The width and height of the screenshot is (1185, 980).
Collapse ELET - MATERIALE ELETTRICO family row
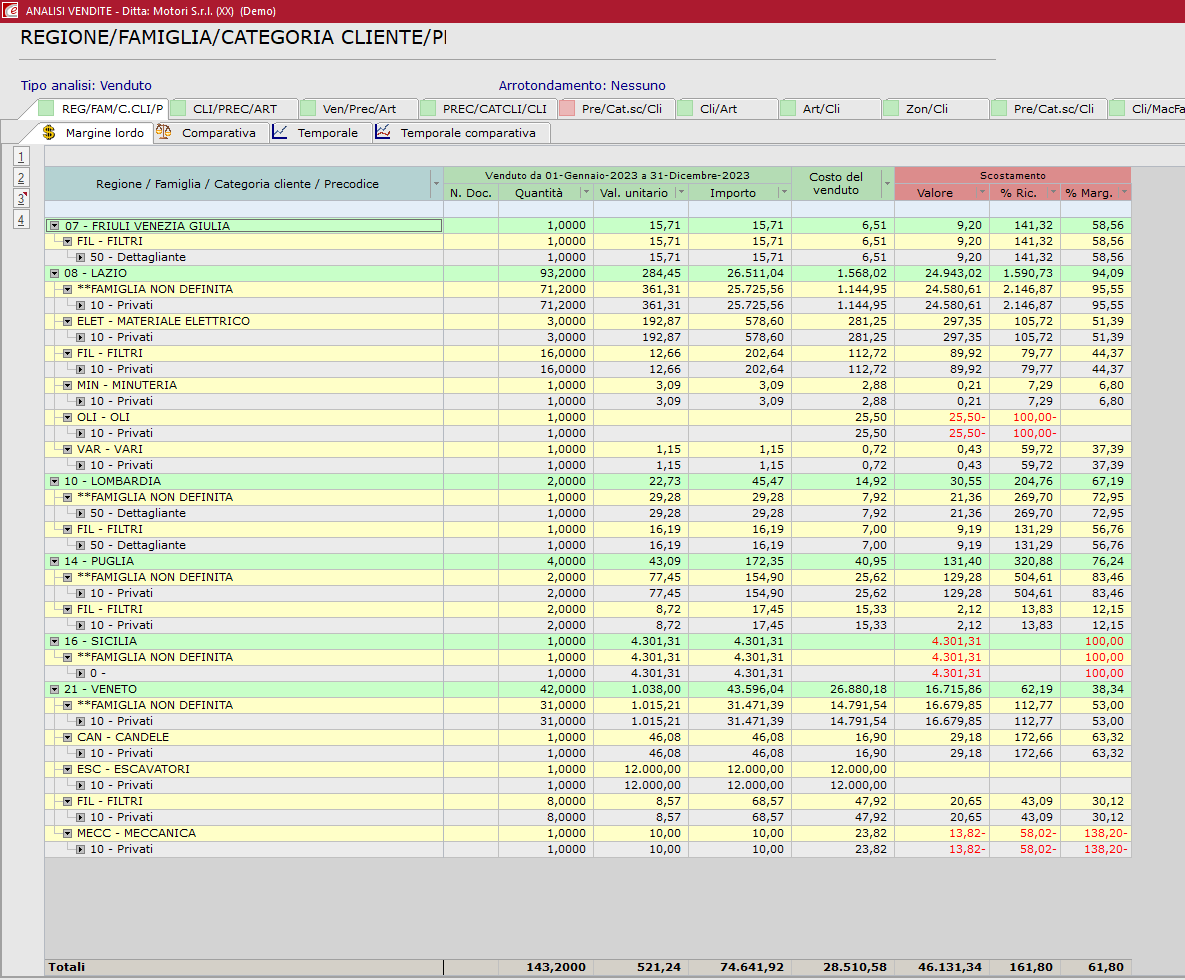coord(68,321)
